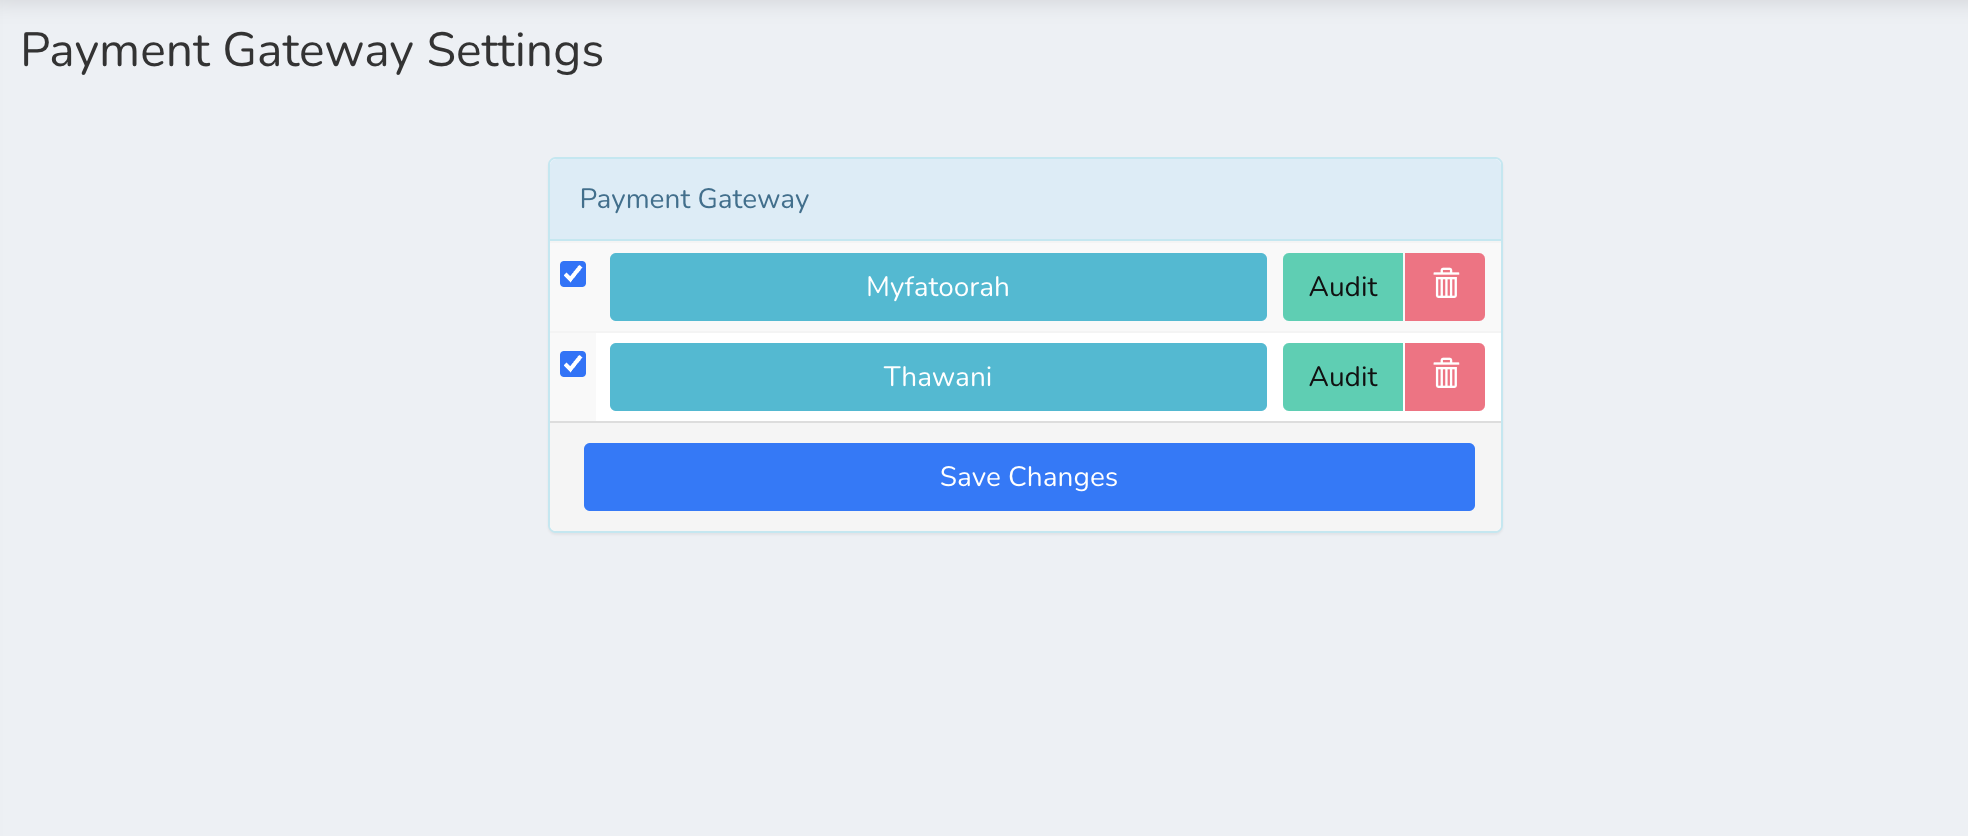Click Audit for Myfatoorah
This screenshot has width=1968, height=836.
click(1343, 287)
